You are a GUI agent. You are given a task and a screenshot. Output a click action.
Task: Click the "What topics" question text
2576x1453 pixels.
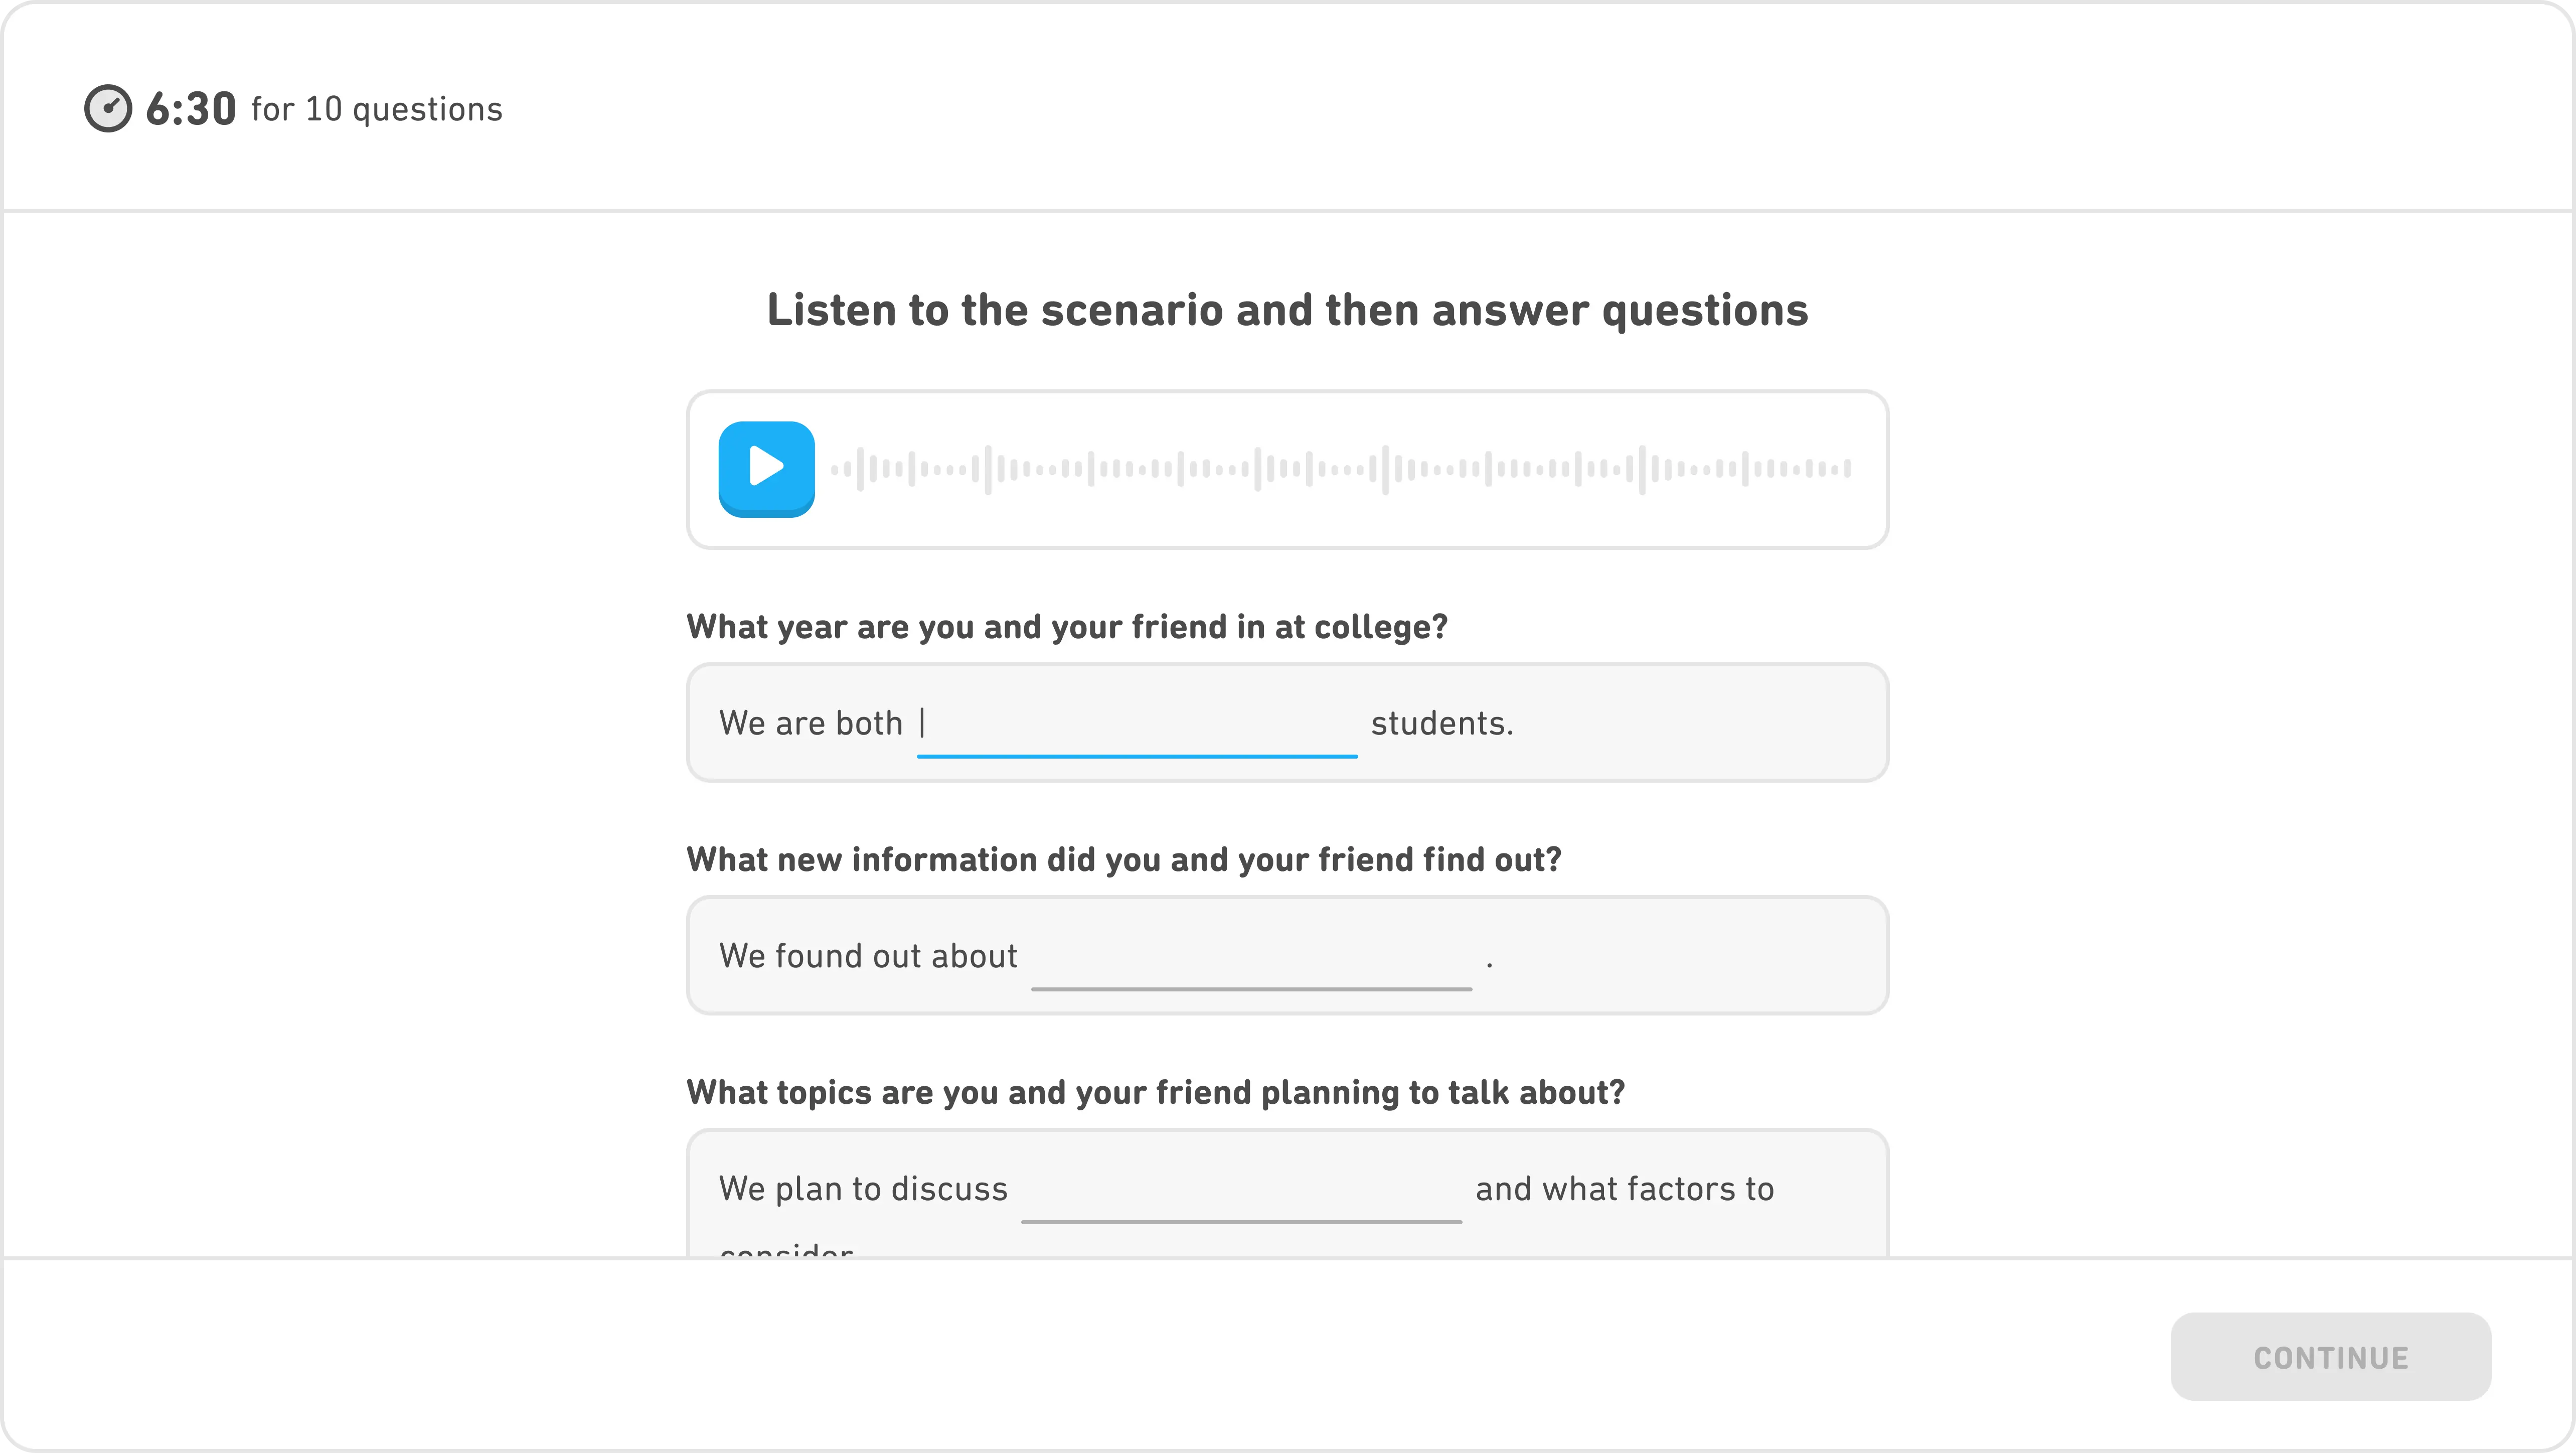[1155, 1093]
